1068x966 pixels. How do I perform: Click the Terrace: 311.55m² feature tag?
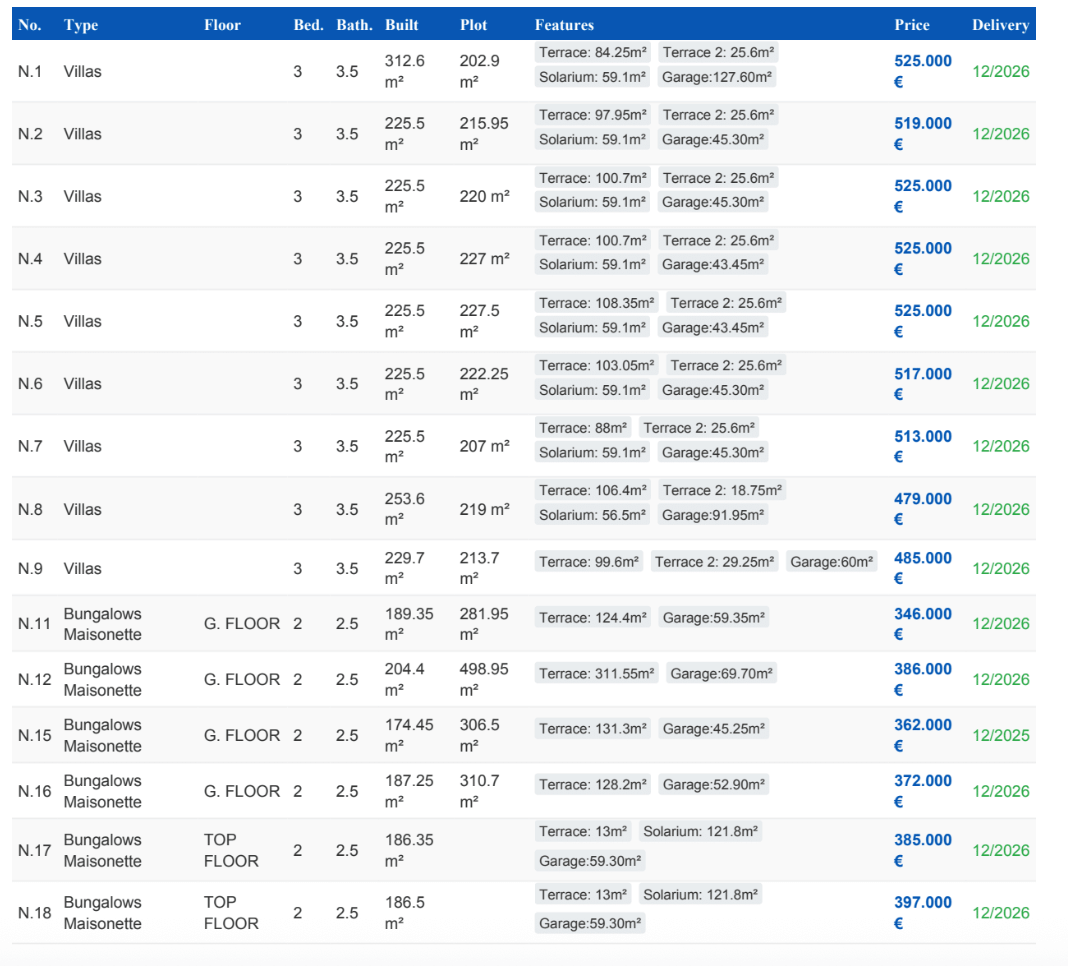597,674
